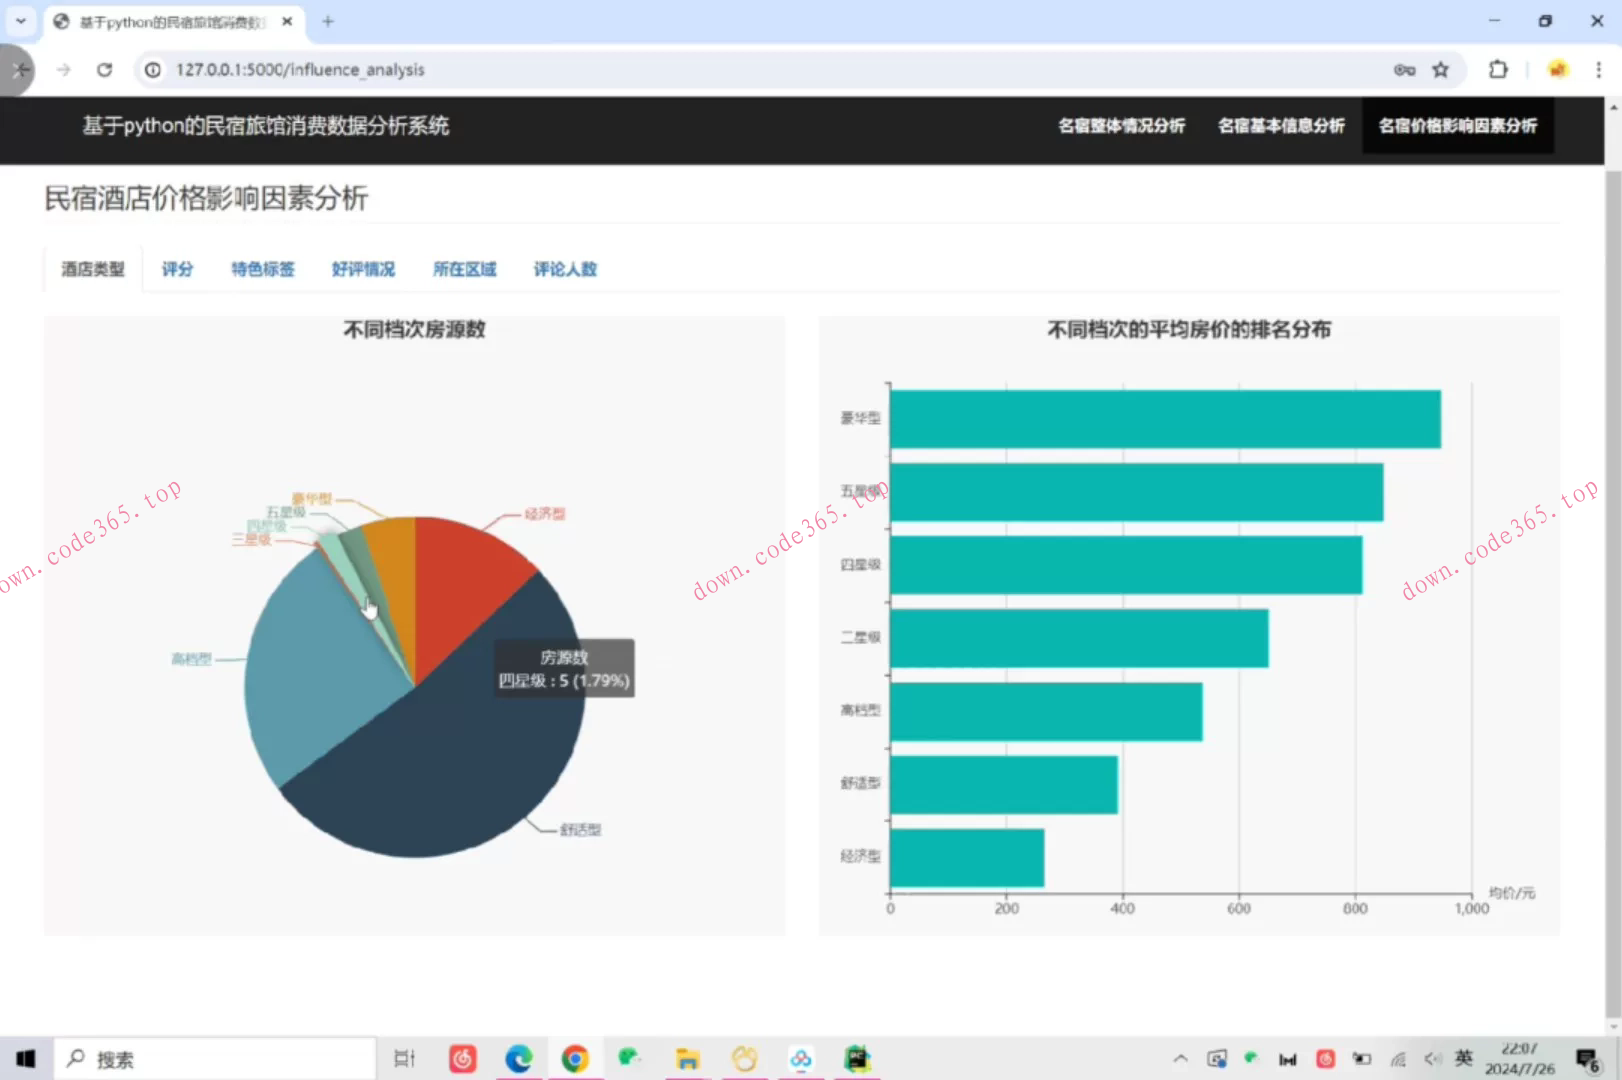Image resolution: width=1622 pixels, height=1080 pixels.
Task: Switch to the 评分 tab
Action: tap(177, 269)
